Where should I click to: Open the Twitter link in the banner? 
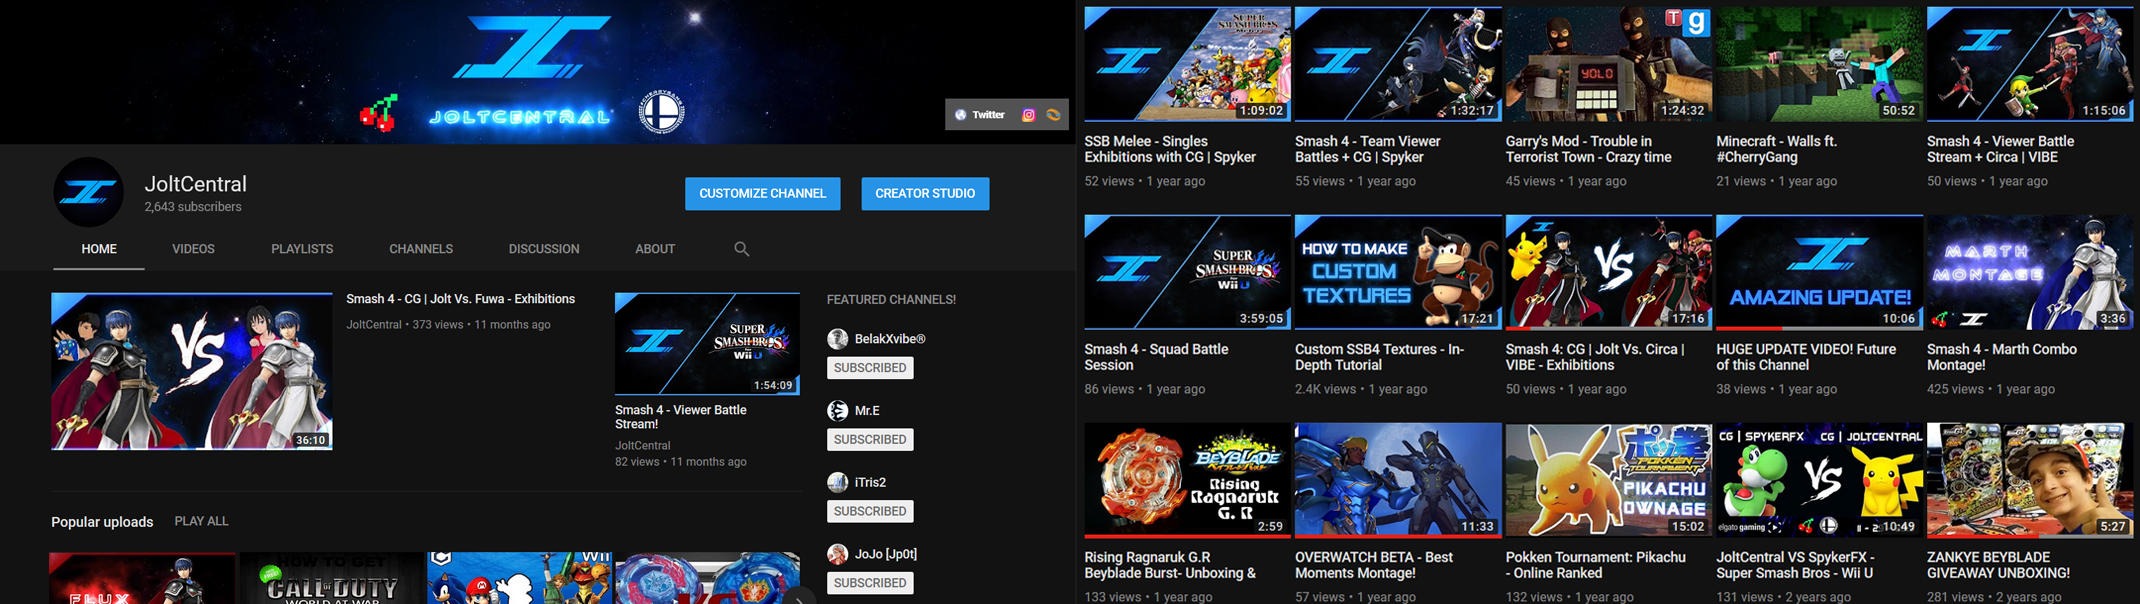coord(979,115)
